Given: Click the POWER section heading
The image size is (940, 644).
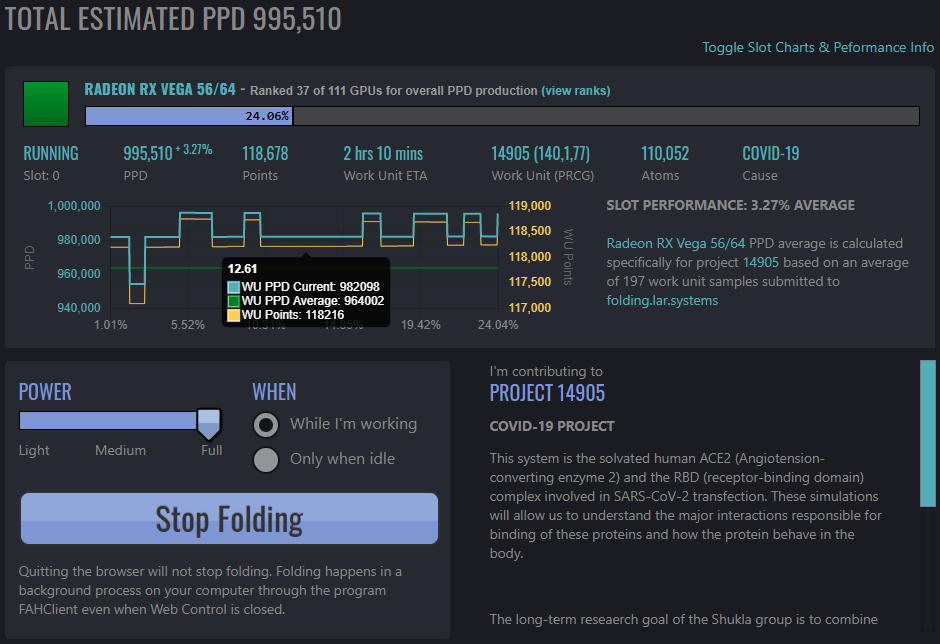Looking at the screenshot, I should tap(45, 392).
